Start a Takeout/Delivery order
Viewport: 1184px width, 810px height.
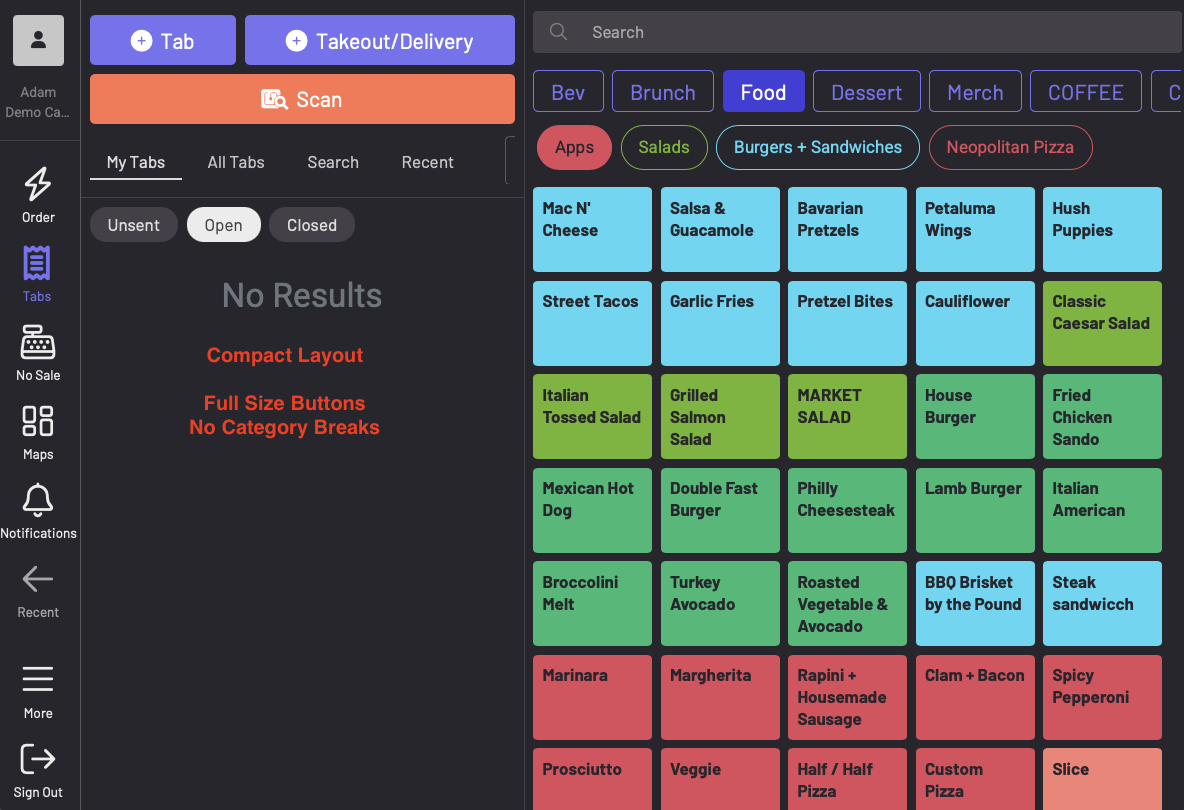pos(380,41)
